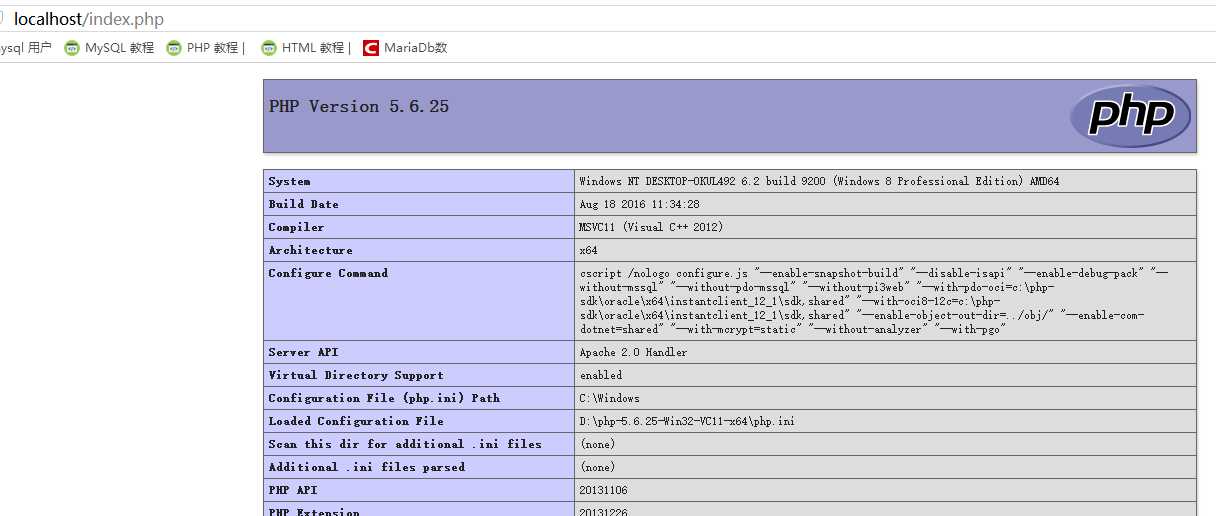Click the Server API row label
Viewport: 1216px width, 516px height.
click(303, 352)
